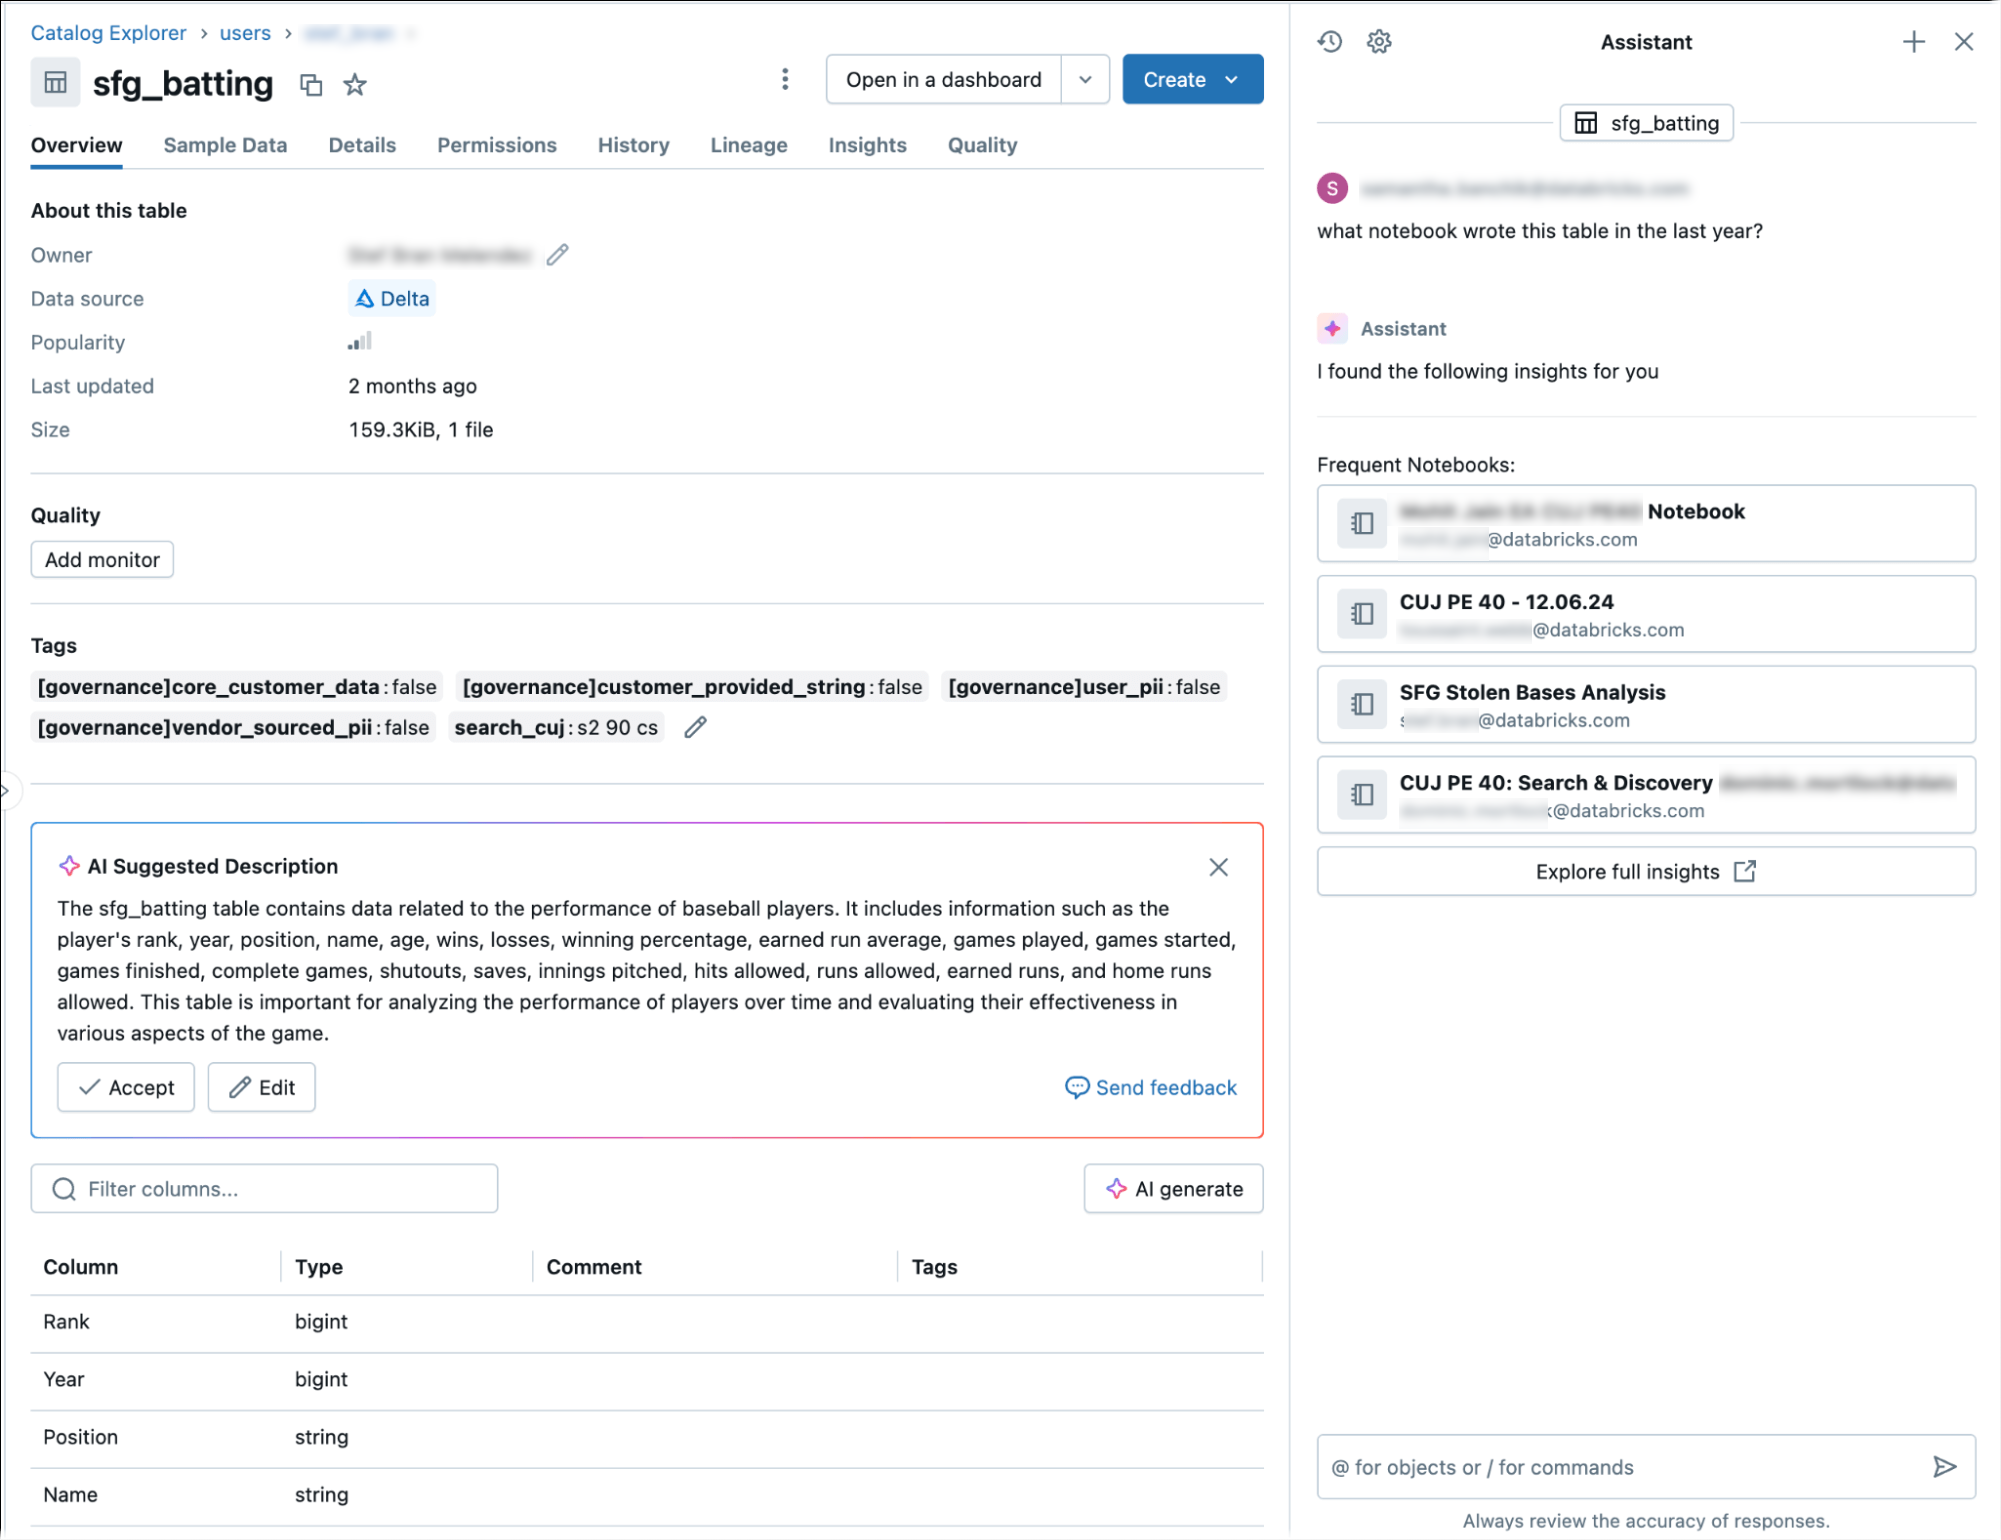The width and height of the screenshot is (2001, 1540).
Task: Expand the Explore full insights external link
Action: [x=1647, y=872]
